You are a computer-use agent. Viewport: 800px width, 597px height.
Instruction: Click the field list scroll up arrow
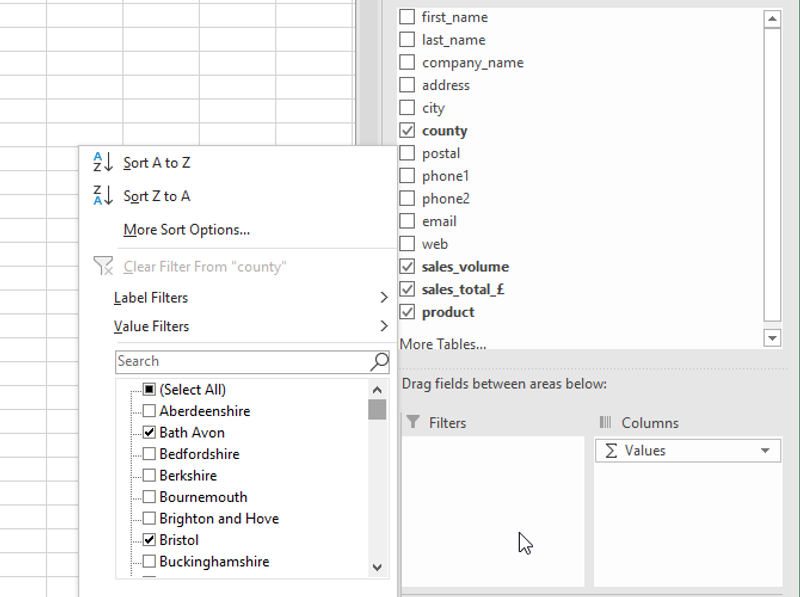771,18
